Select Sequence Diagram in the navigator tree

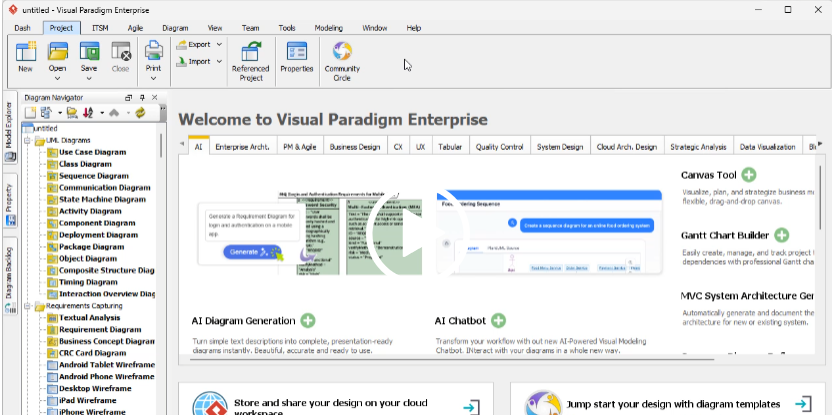pyautogui.click(x=93, y=175)
